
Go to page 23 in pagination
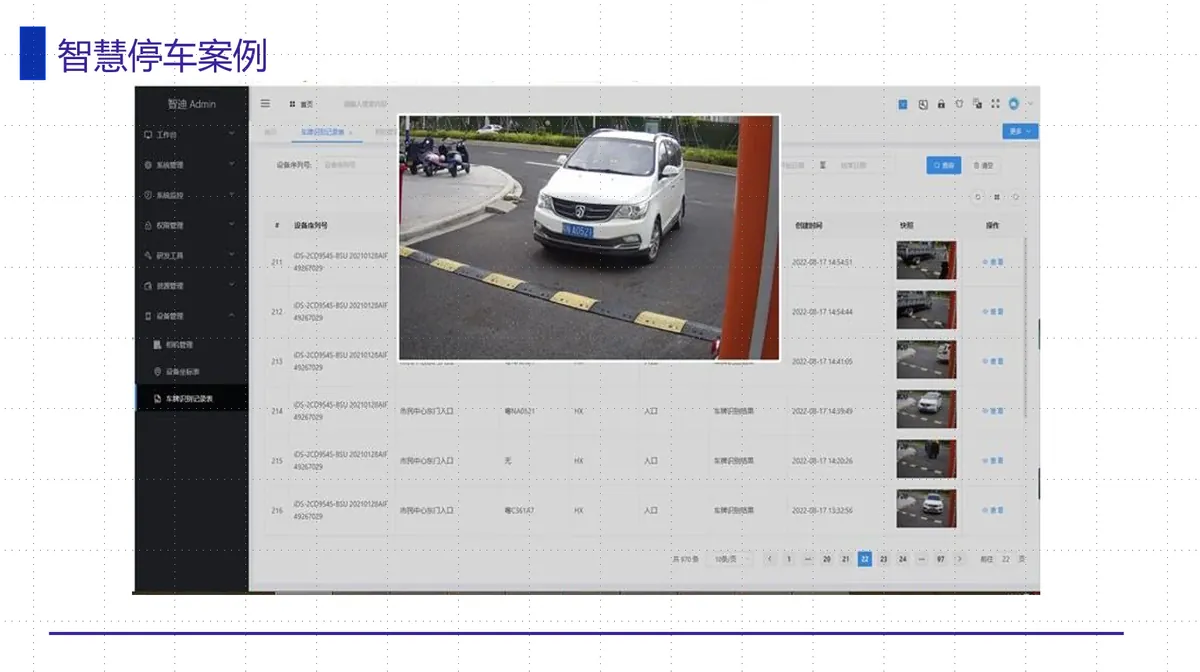click(x=883, y=559)
